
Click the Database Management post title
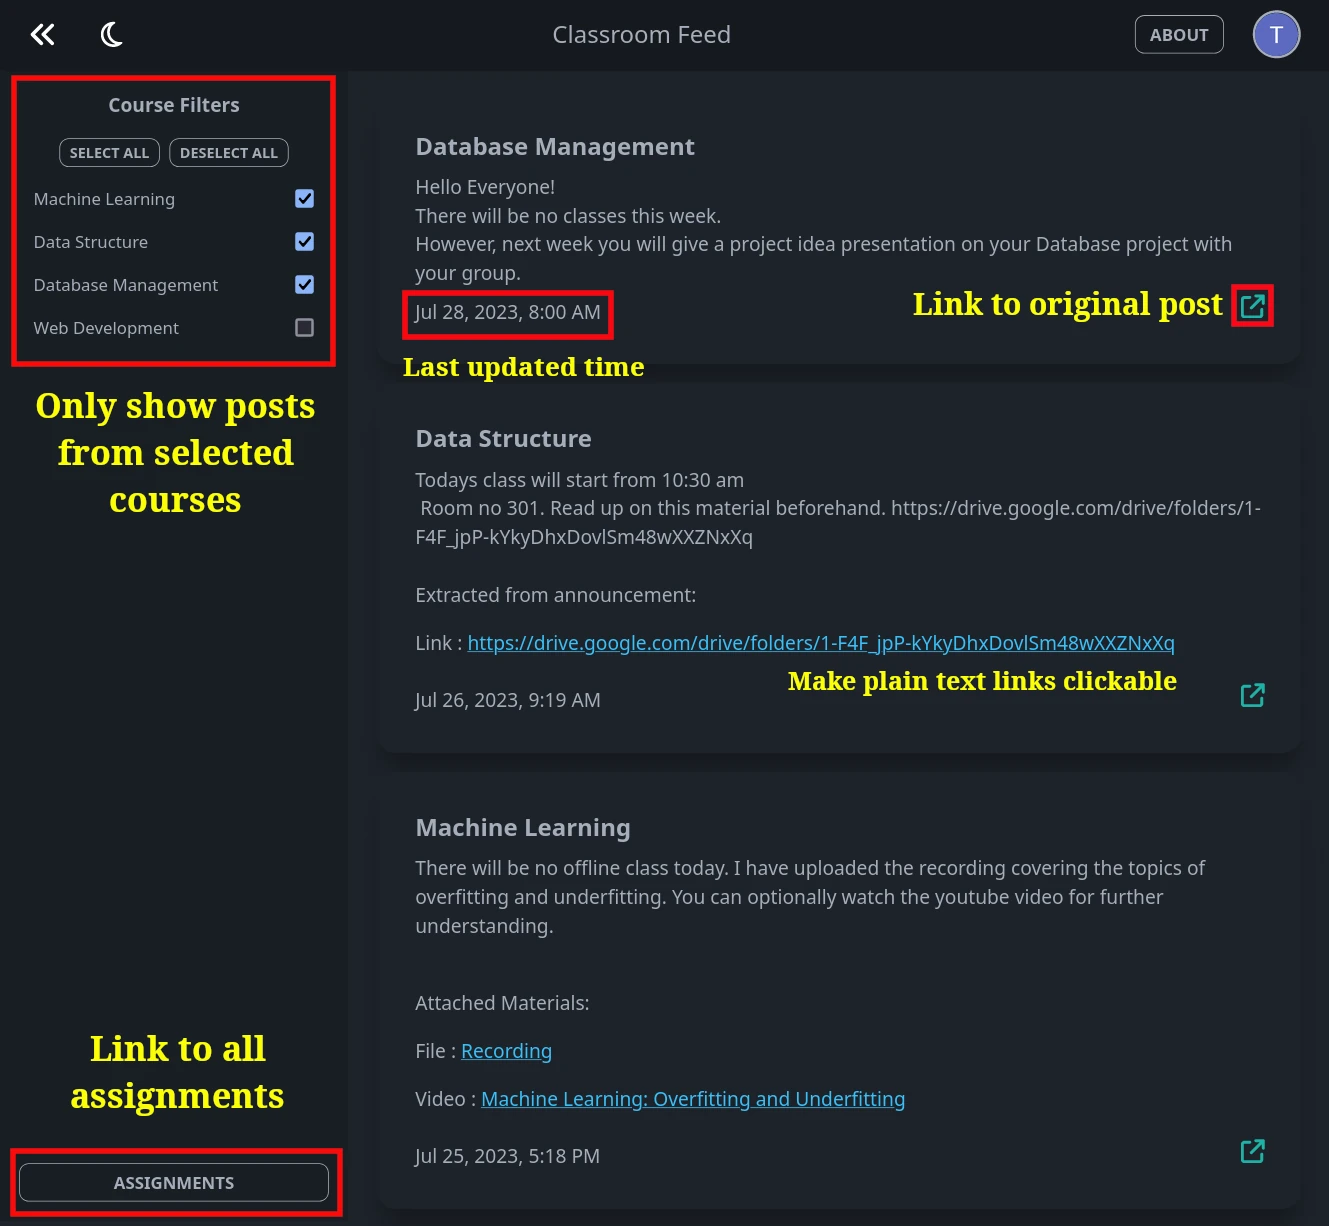tap(555, 147)
